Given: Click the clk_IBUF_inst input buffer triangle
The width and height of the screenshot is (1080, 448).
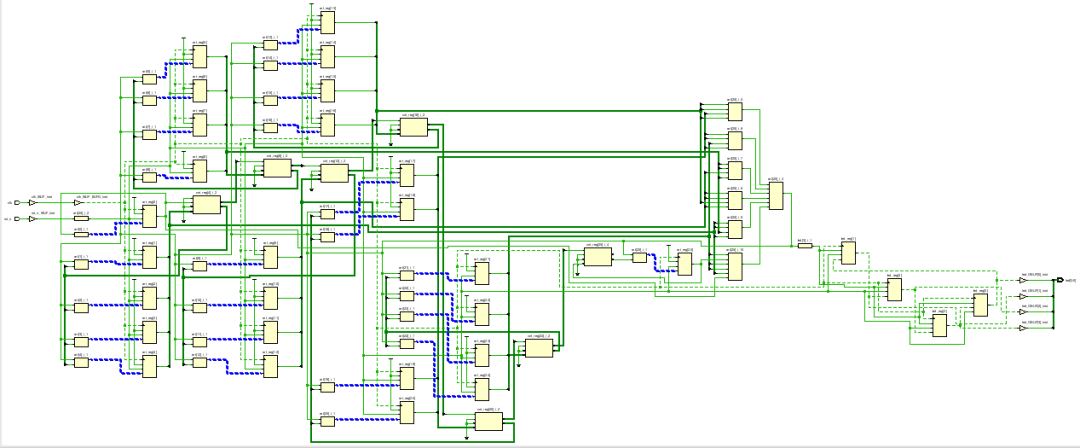Looking at the screenshot, I should click(x=32, y=203).
